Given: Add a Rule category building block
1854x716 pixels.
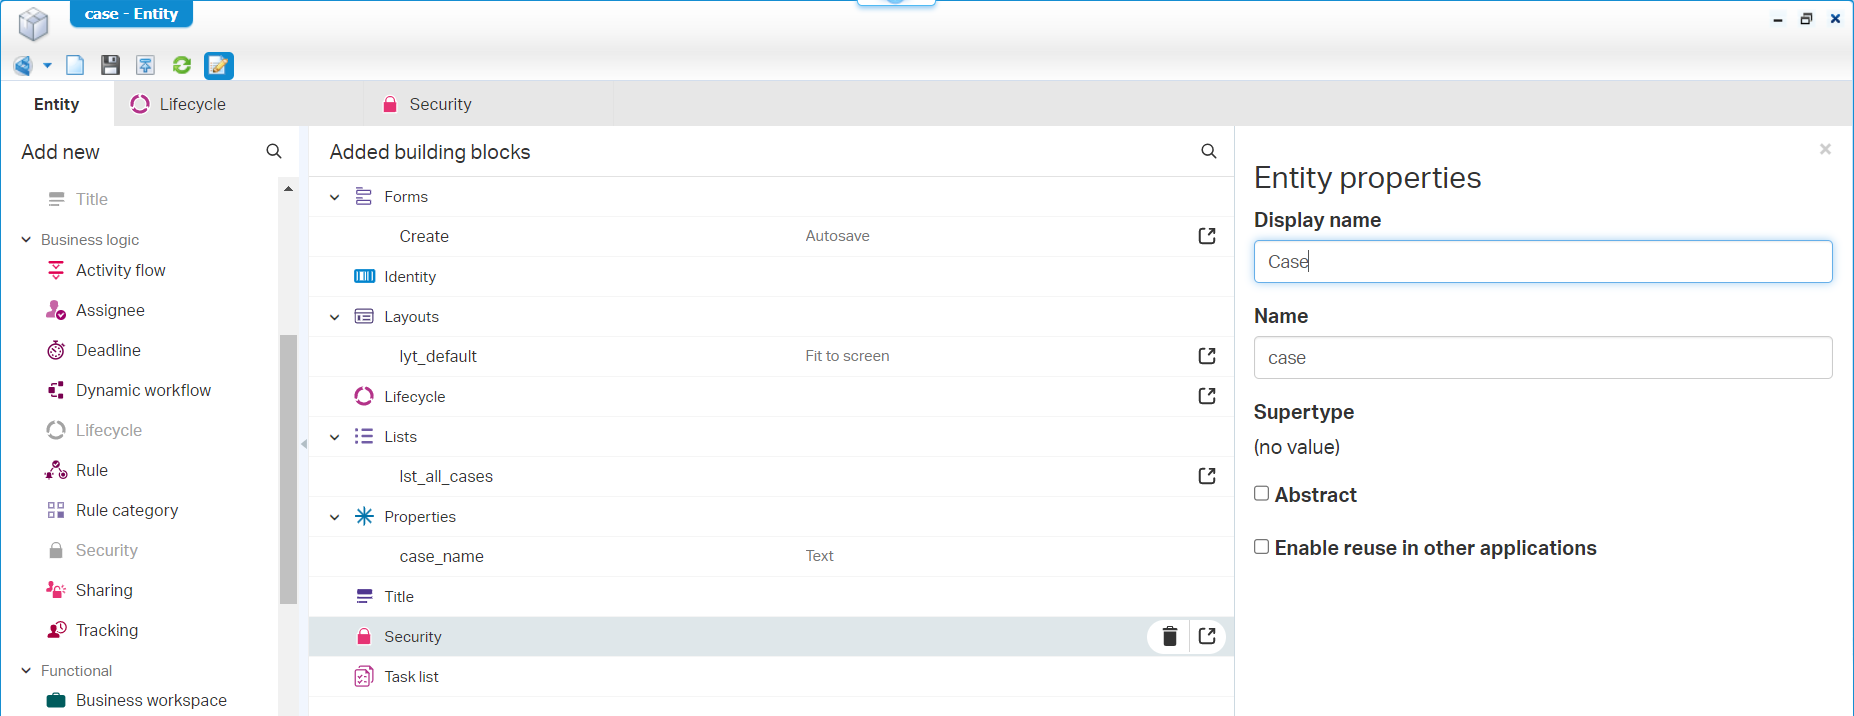Looking at the screenshot, I should click(x=127, y=510).
